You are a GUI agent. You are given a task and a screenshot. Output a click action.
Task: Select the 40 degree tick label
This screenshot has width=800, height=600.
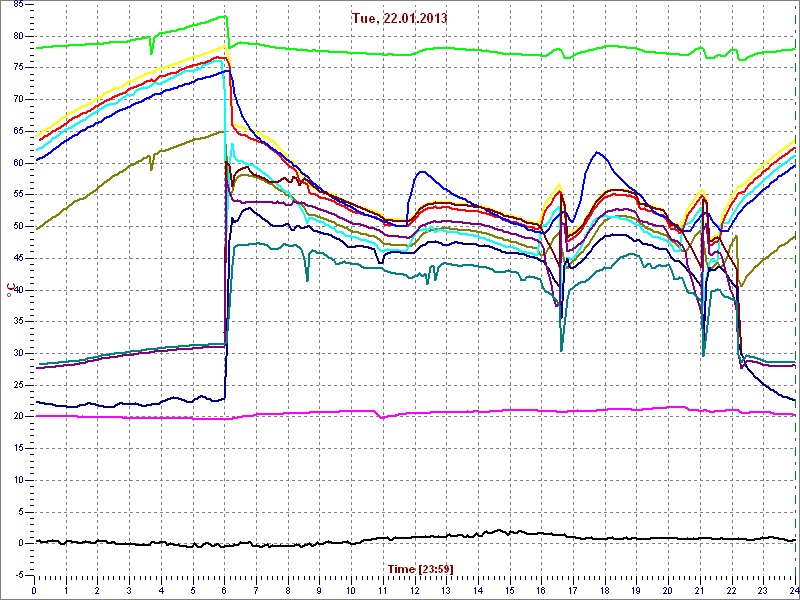click(18, 290)
